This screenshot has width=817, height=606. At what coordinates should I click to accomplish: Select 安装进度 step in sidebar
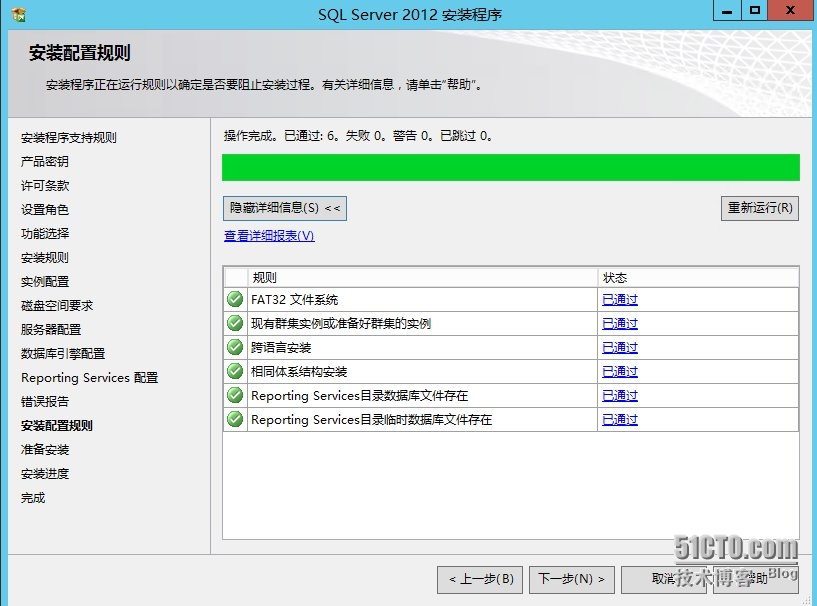coord(45,473)
